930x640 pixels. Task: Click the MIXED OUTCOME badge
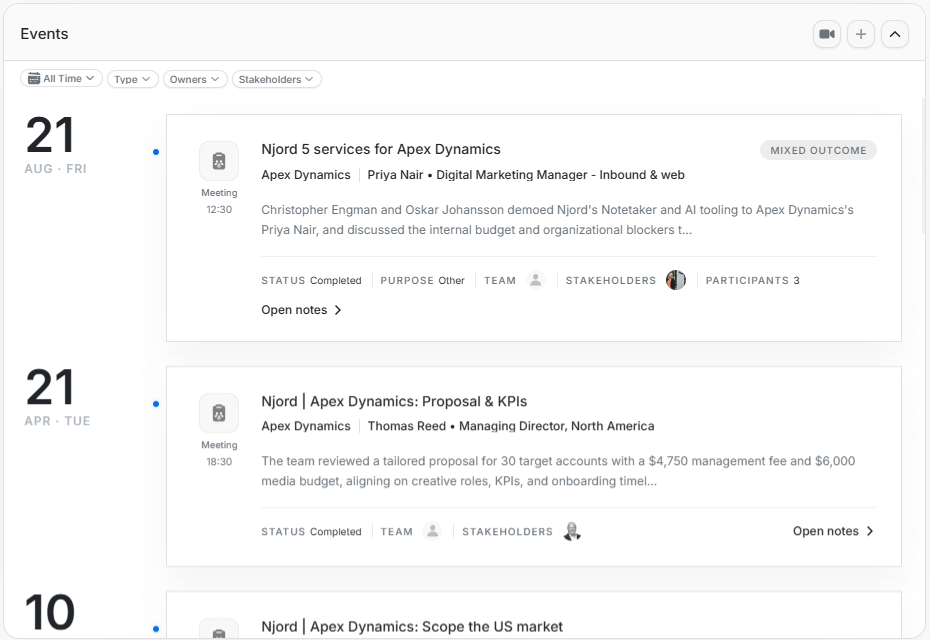[818, 150]
